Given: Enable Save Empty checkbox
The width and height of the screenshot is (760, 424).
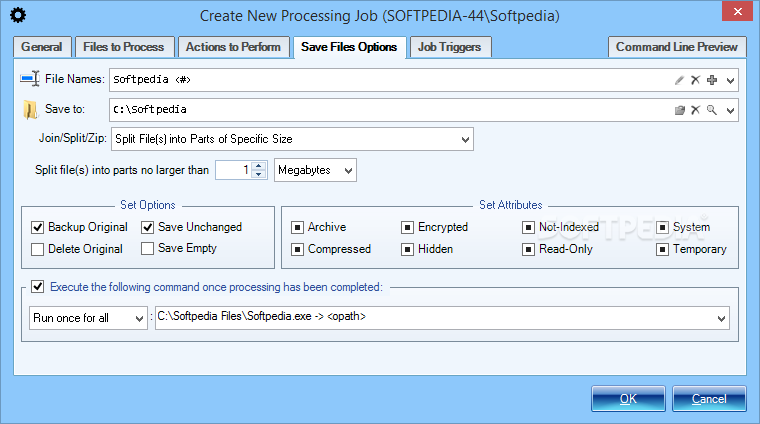Looking at the screenshot, I should coord(147,248).
